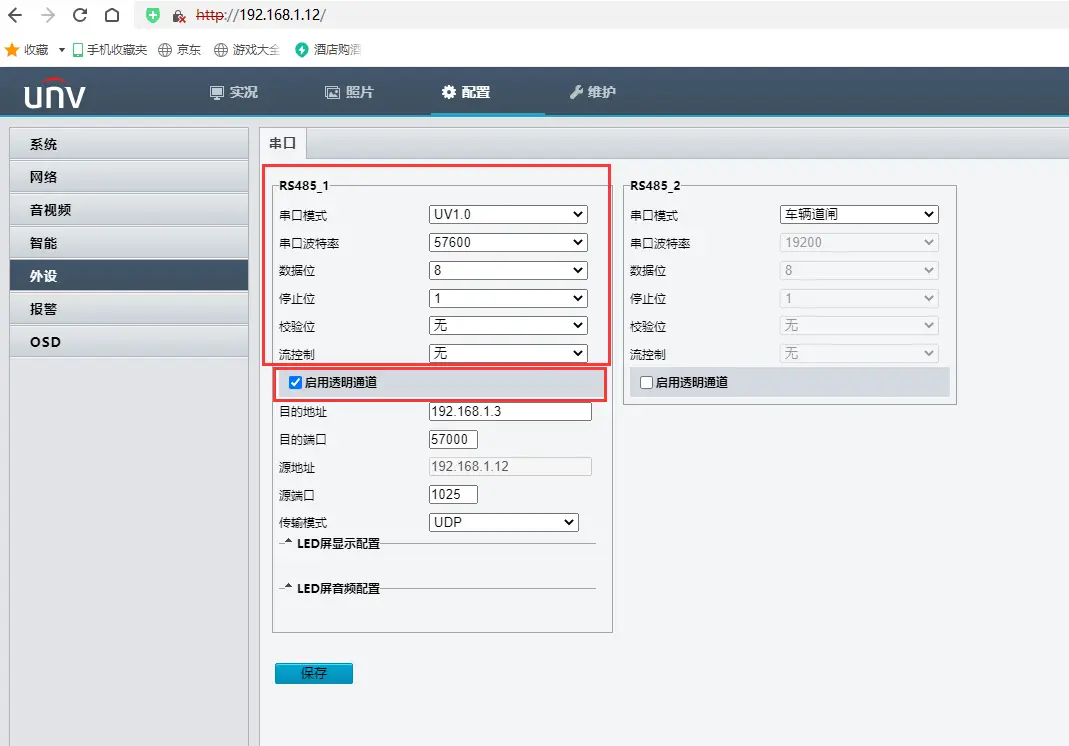Open RS485_1 baud rate dropdown showing 57600
This screenshot has width=1069, height=746.
(508, 242)
